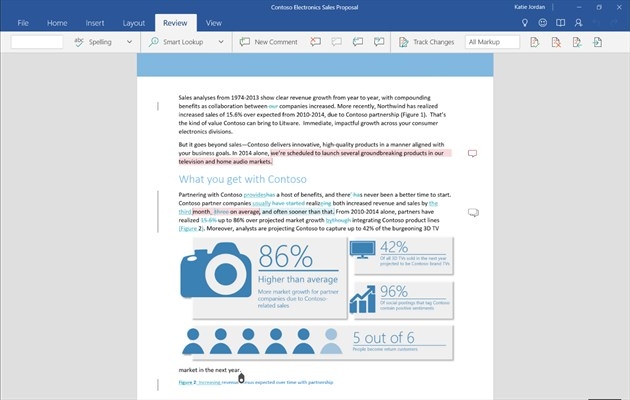
Task: Open the Layout tab
Action: pos(133,21)
